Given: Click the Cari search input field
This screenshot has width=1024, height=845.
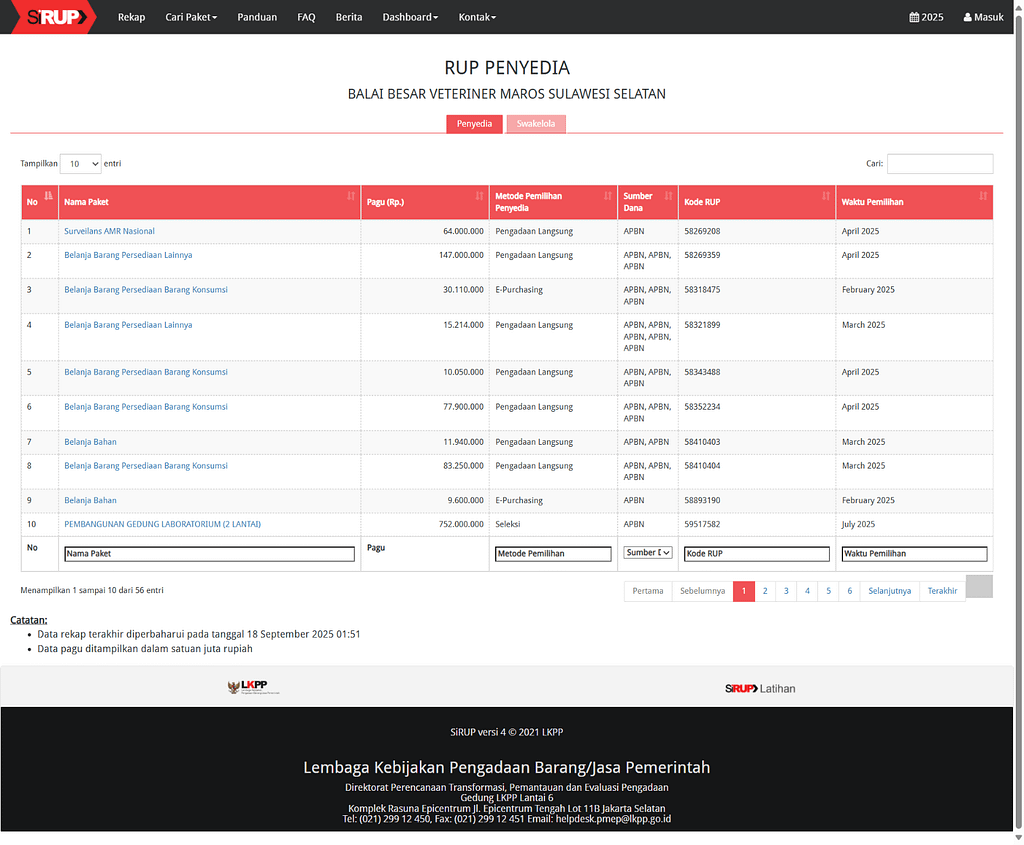Looking at the screenshot, I should point(939,164).
